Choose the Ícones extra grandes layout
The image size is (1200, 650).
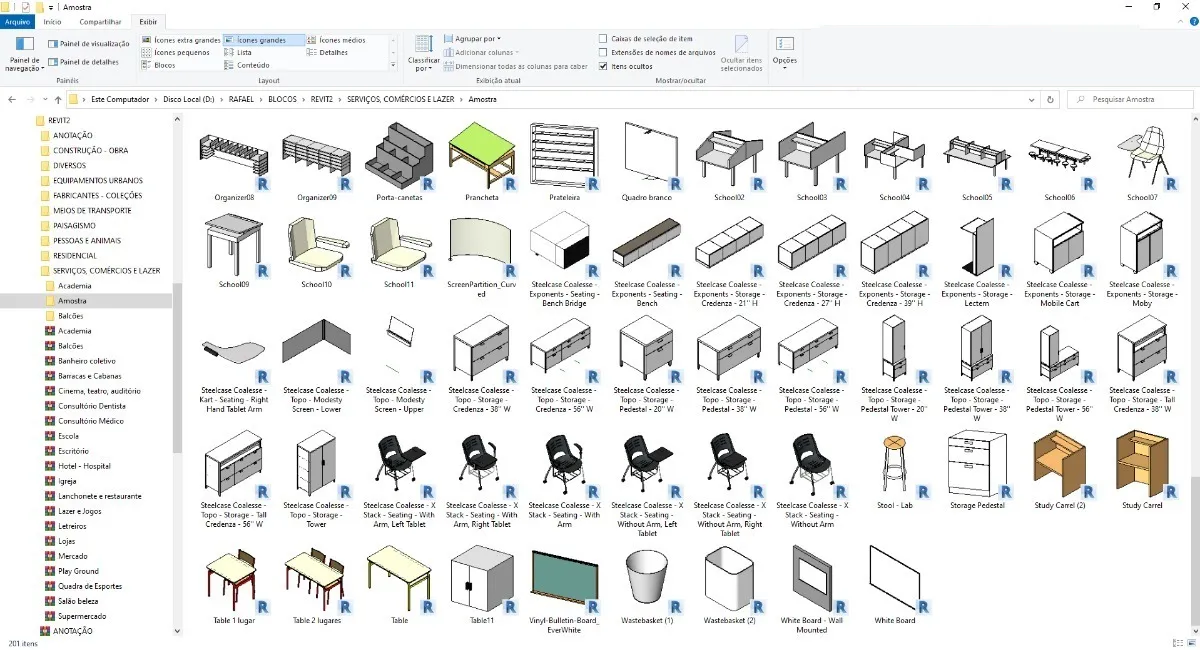click(181, 40)
